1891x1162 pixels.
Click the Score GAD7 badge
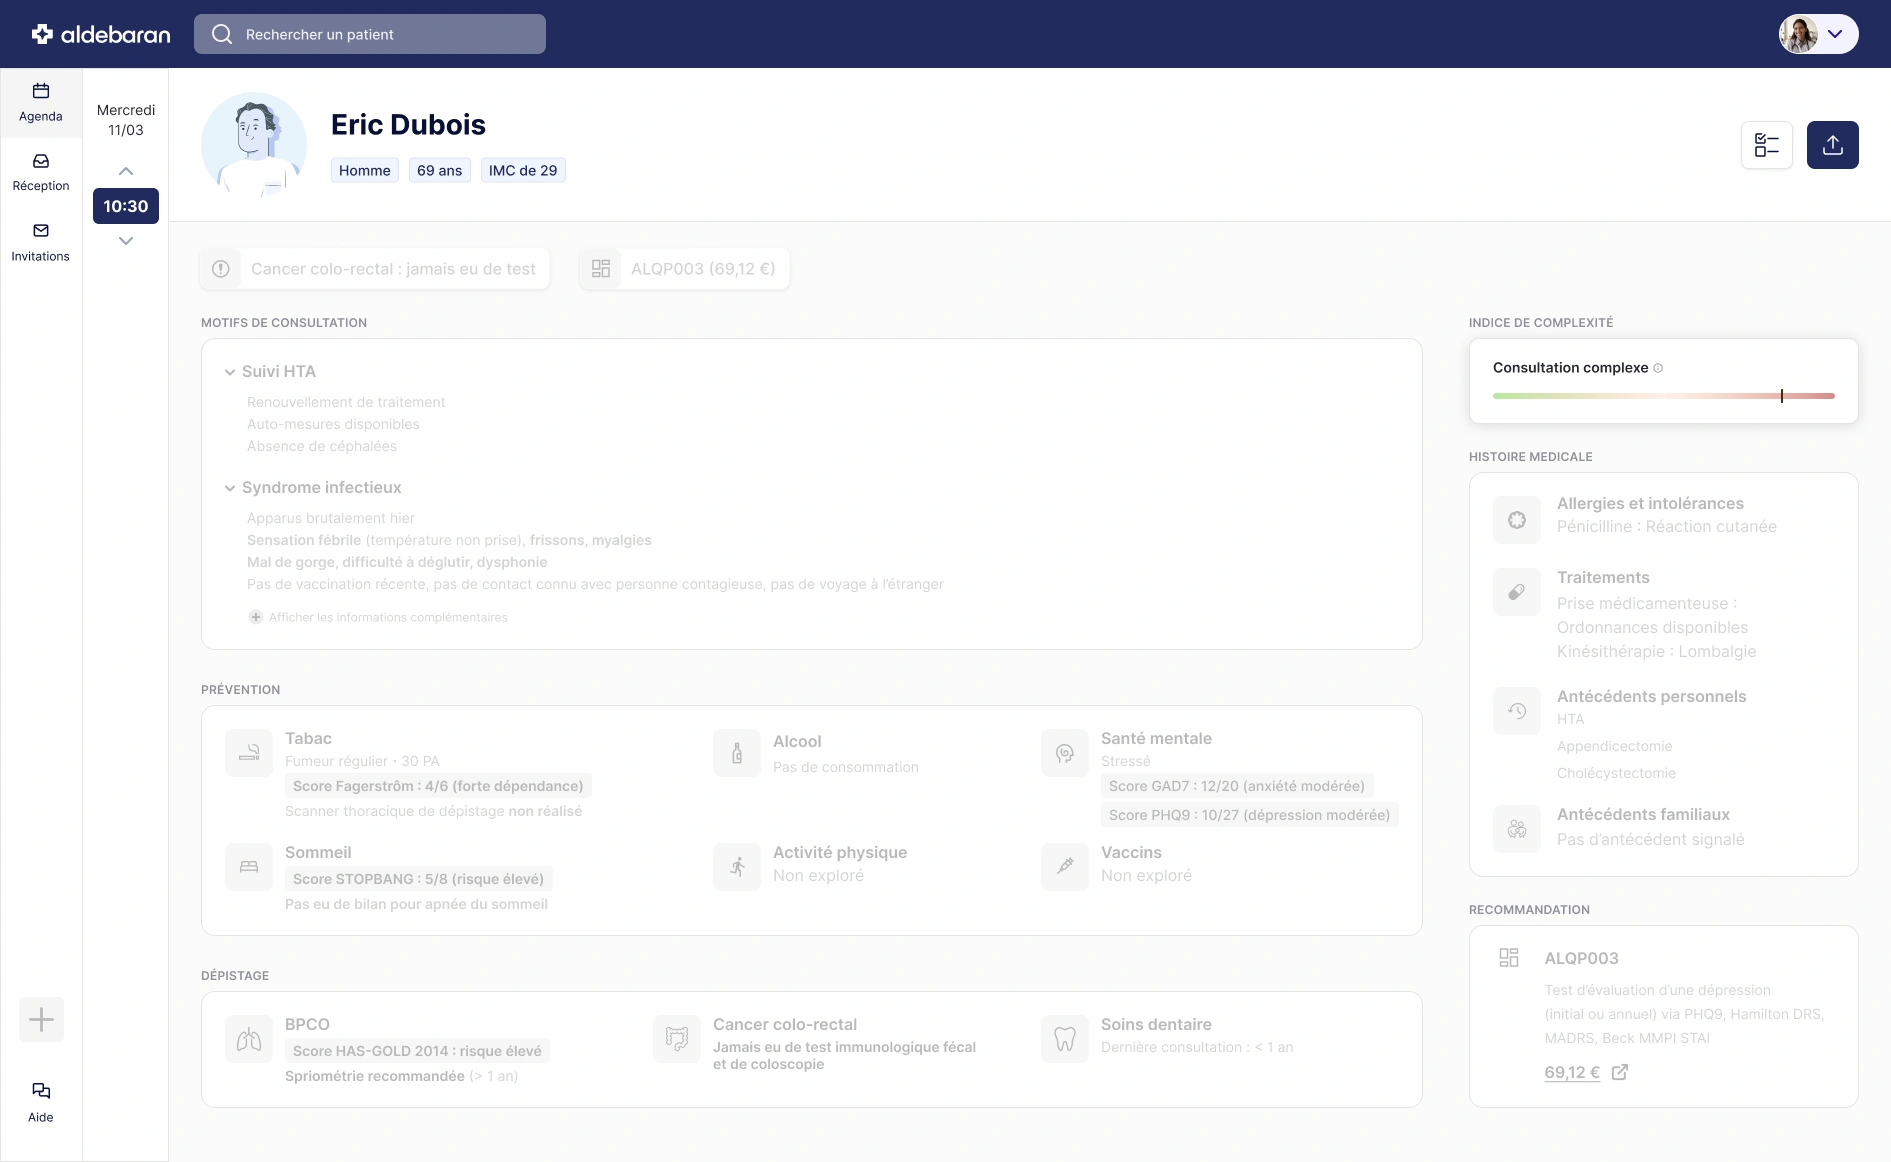tap(1237, 786)
